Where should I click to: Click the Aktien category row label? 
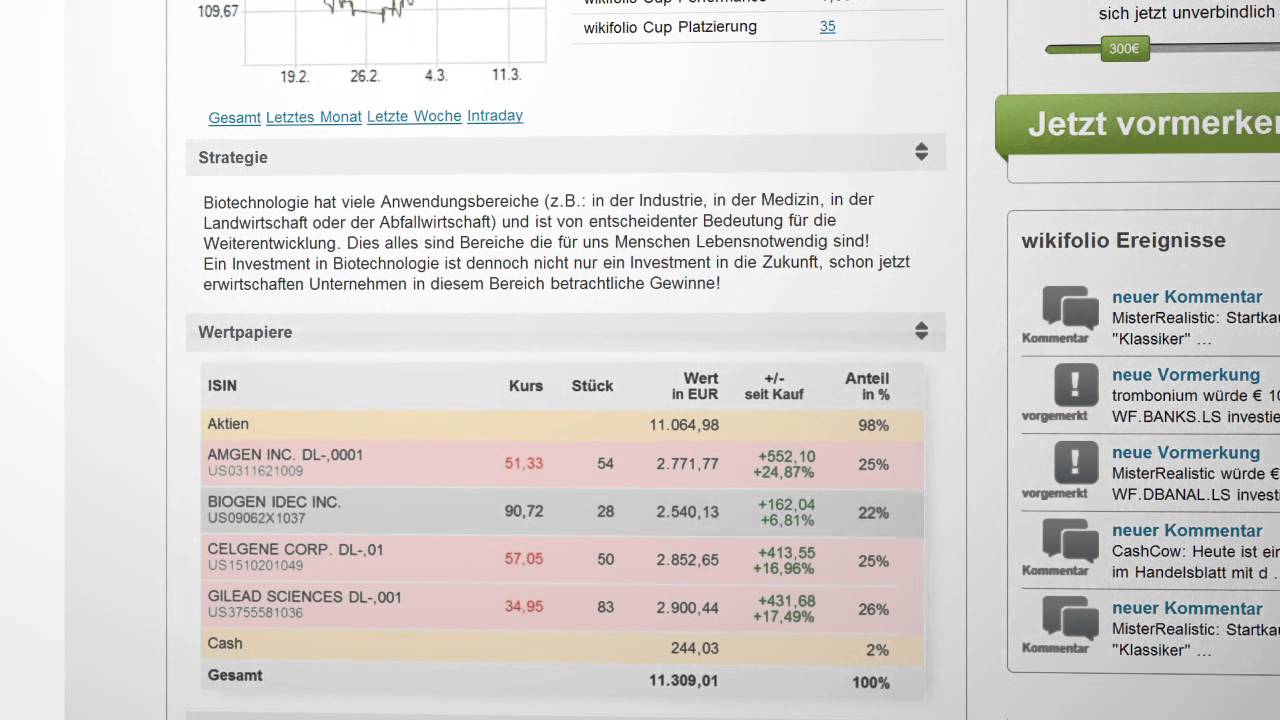tap(228, 424)
